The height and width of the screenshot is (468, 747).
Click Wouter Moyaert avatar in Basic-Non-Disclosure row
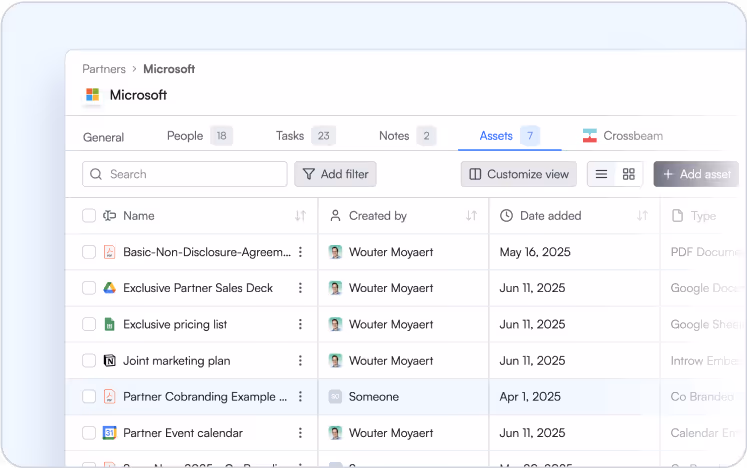(x=335, y=252)
